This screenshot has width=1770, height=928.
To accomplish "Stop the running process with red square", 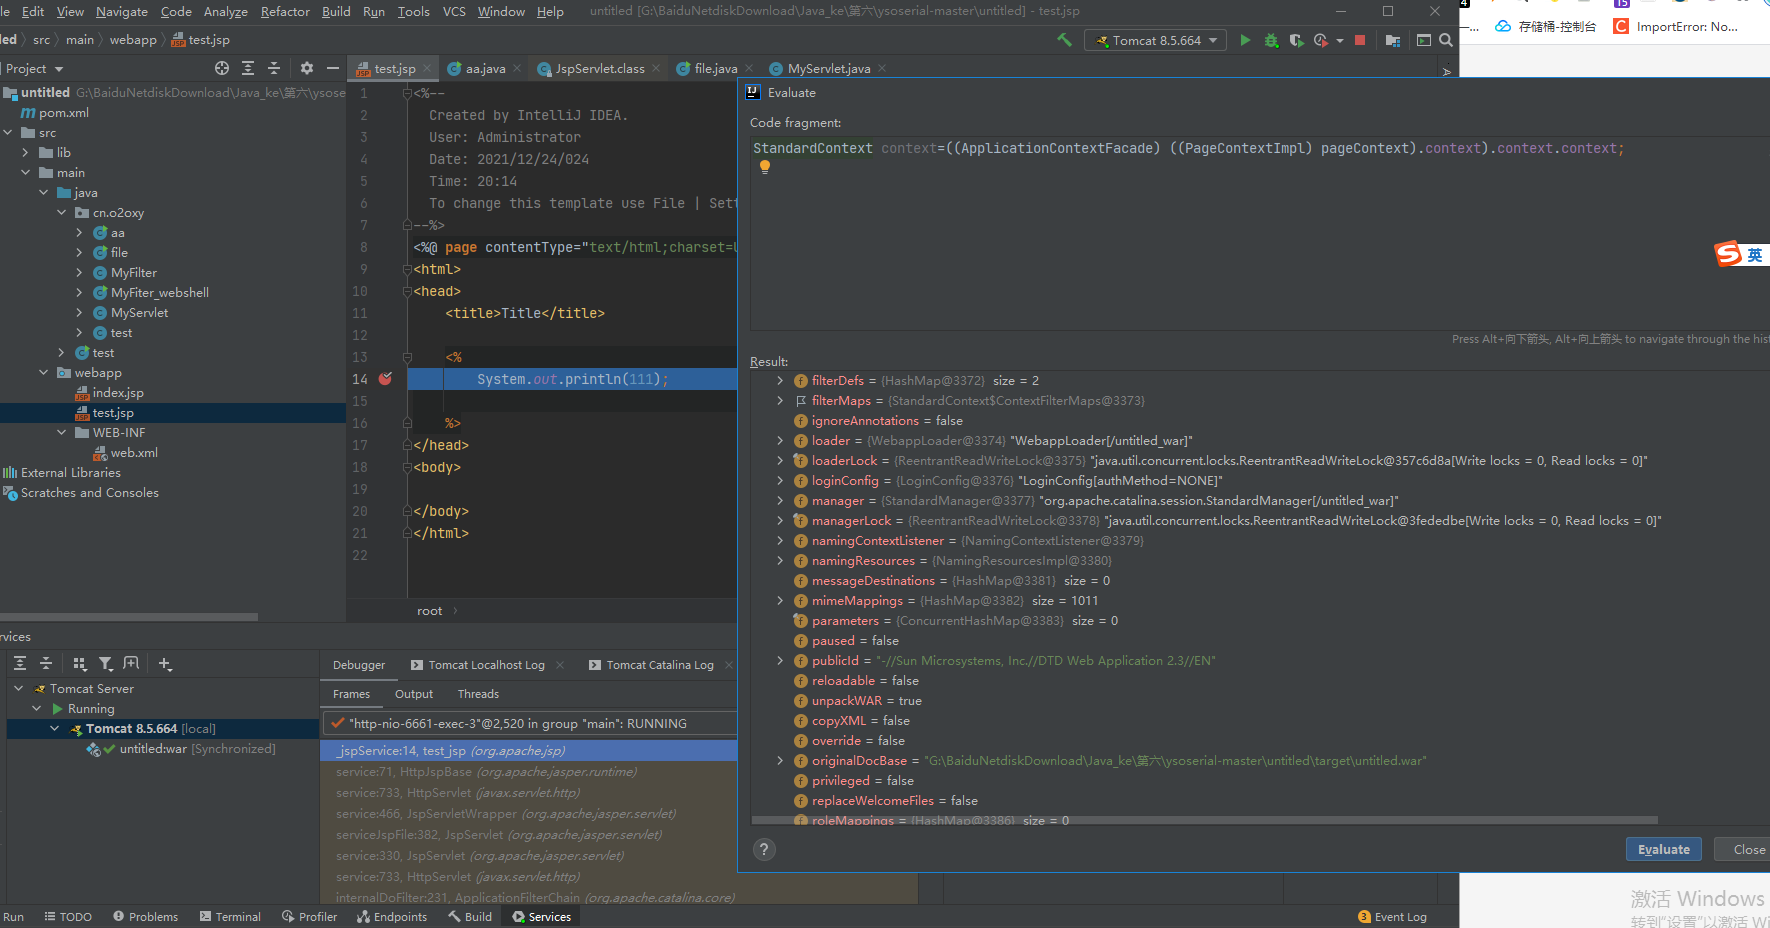I will (x=1360, y=40).
